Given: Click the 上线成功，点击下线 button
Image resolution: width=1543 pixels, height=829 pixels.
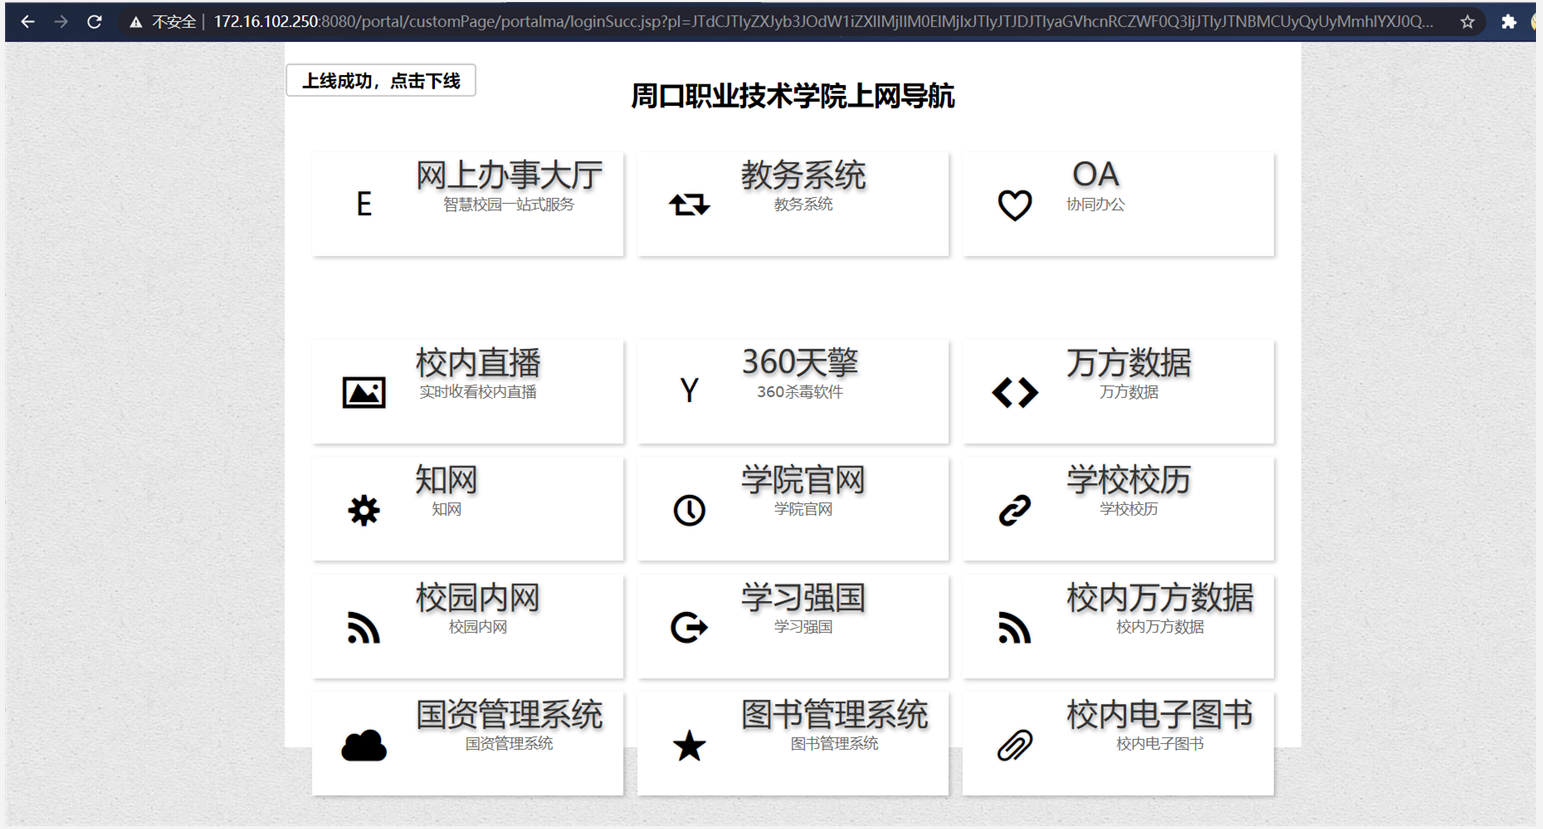Looking at the screenshot, I should (x=381, y=81).
